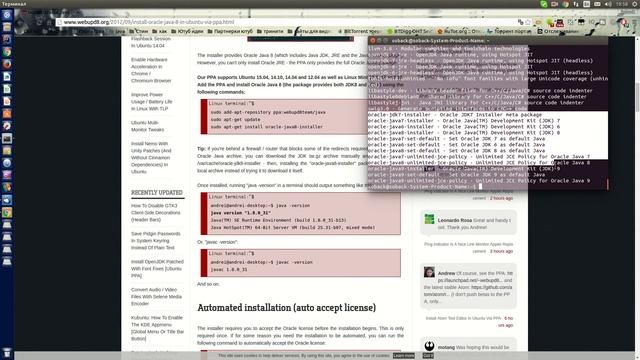Click the 'javac 1.8.0_31' output line
The height and width of the screenshot is (360, 640).
[229, 270]
